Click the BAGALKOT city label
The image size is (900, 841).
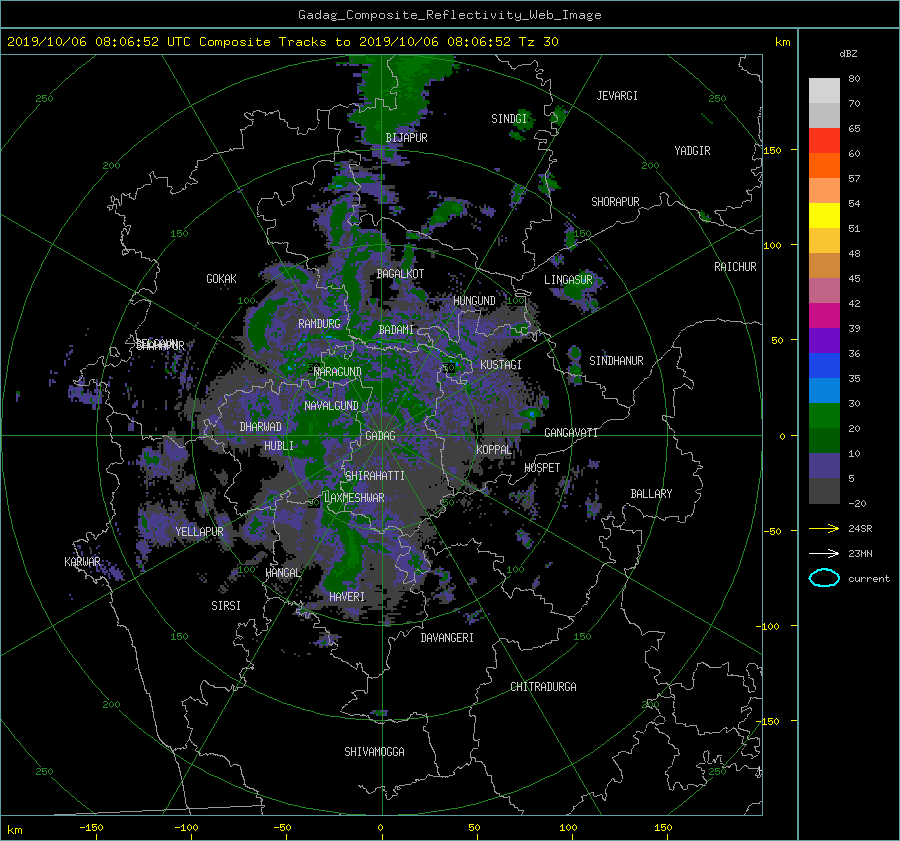click(x=400, y=274)
